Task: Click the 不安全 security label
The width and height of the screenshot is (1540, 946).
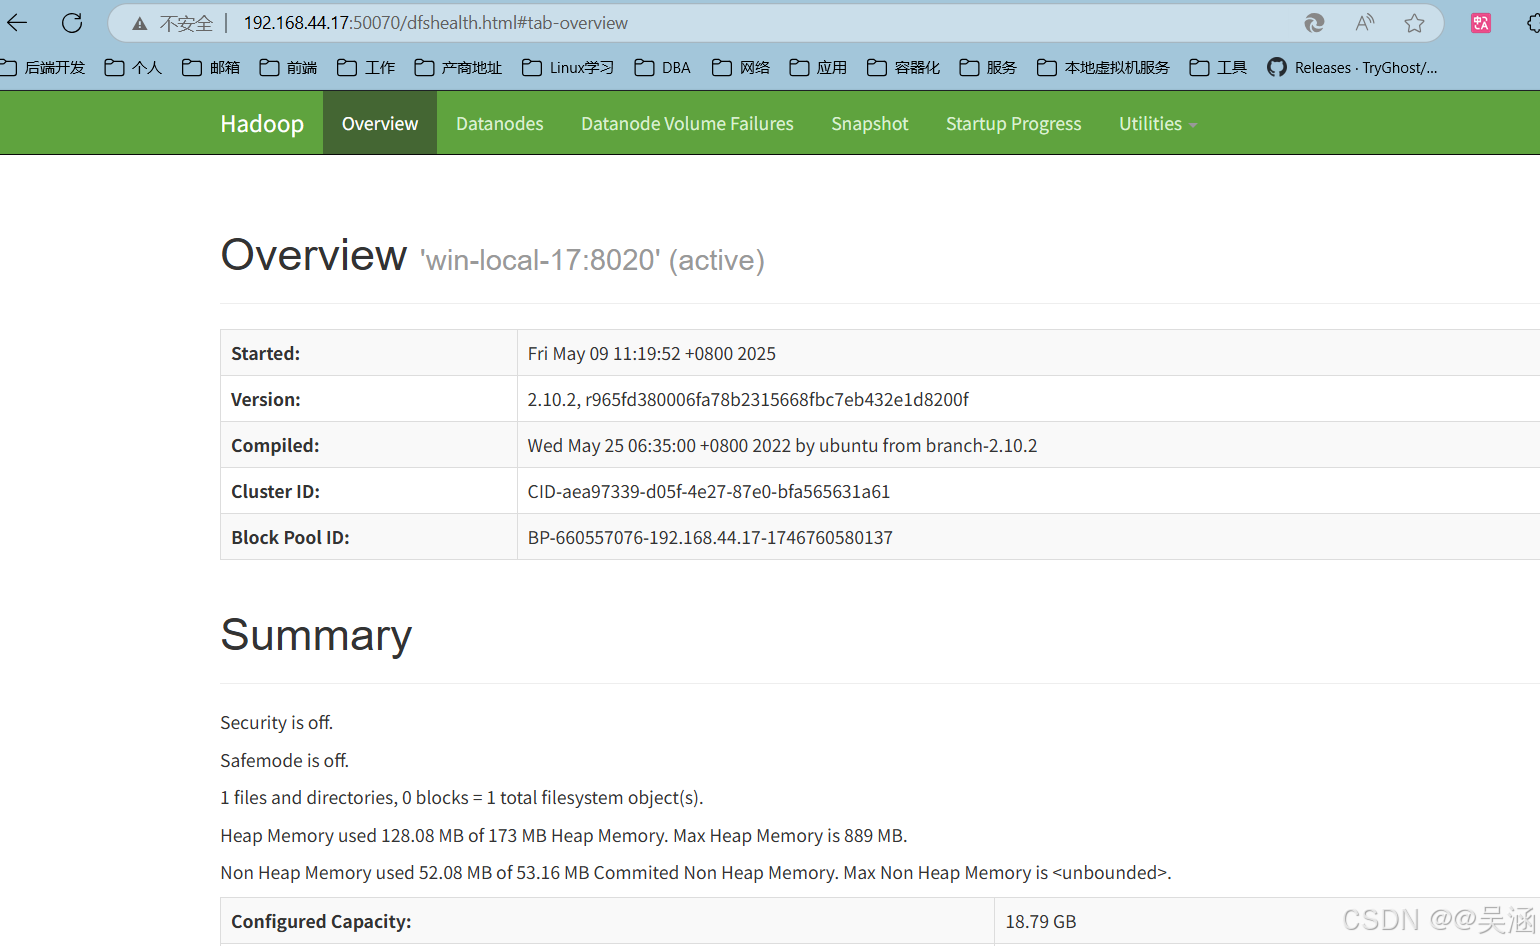Action: point(187,23)
